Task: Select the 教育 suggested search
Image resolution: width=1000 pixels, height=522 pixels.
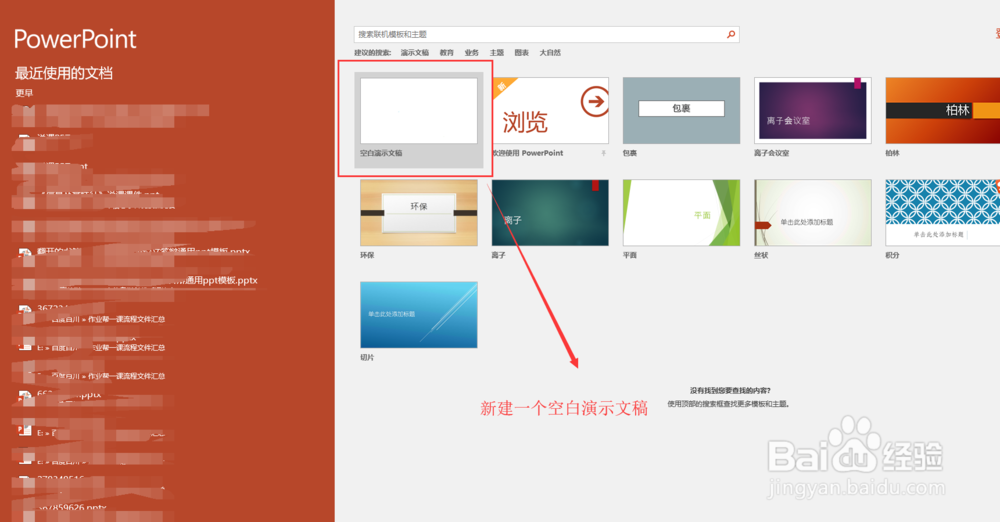Action: tap(446, 53)
